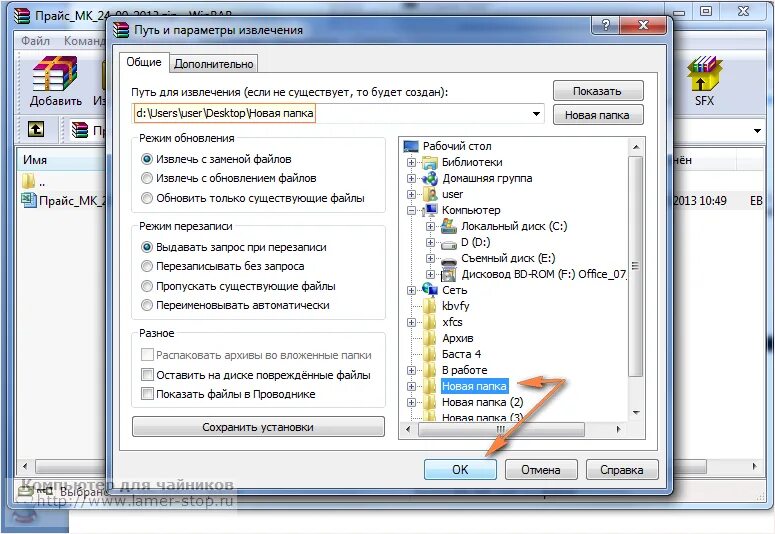The width and height of the screenshot is (775, 534).
Task: Select 'Выдавать запрос при перезаписи' option
Action: click(x=147, y=247)
